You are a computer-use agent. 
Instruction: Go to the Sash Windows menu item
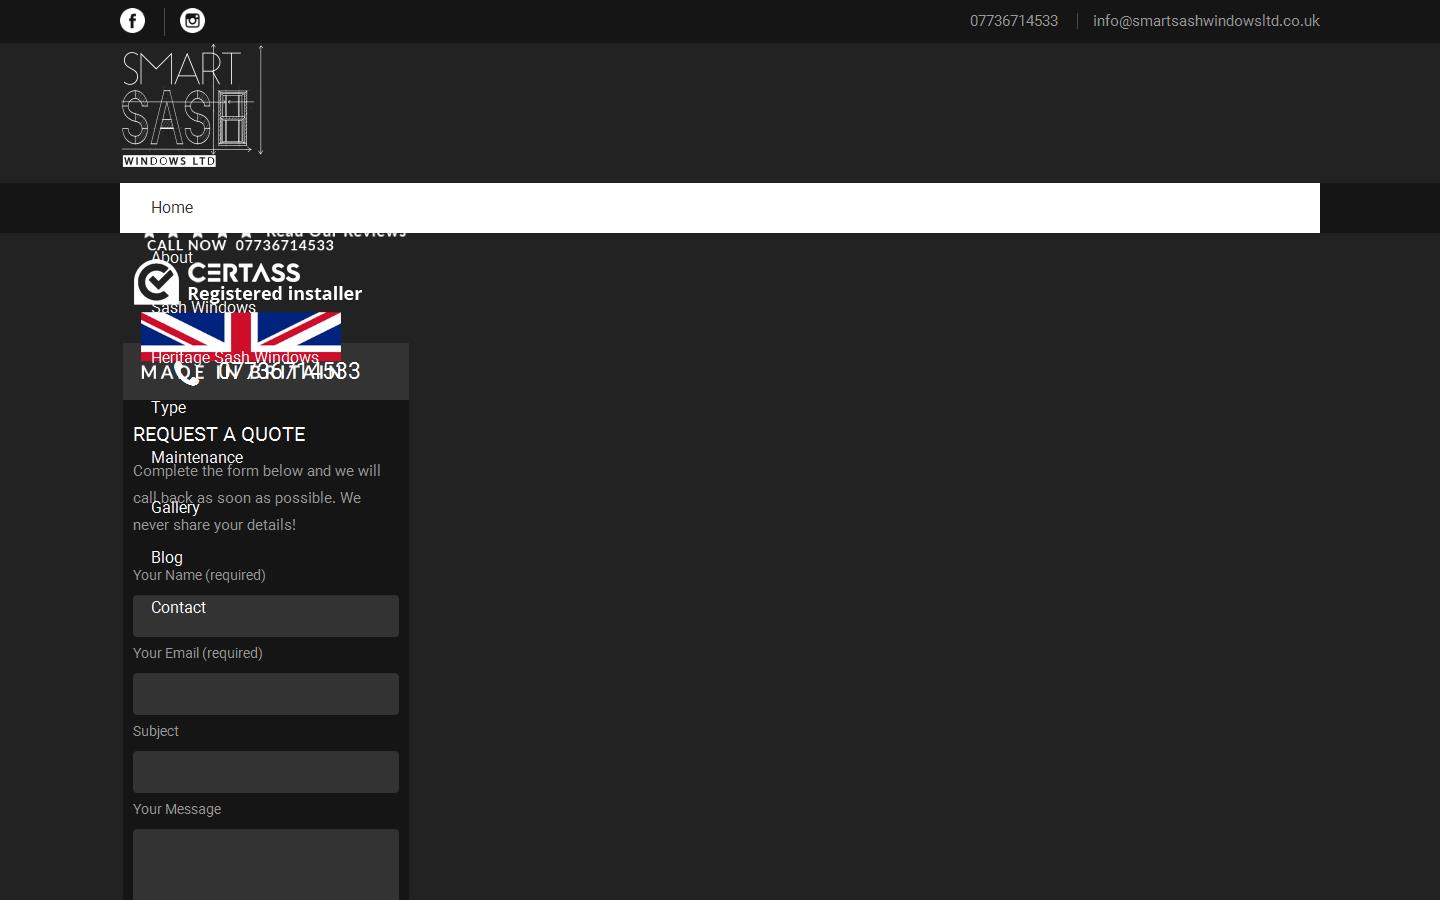tap(203, 308)
